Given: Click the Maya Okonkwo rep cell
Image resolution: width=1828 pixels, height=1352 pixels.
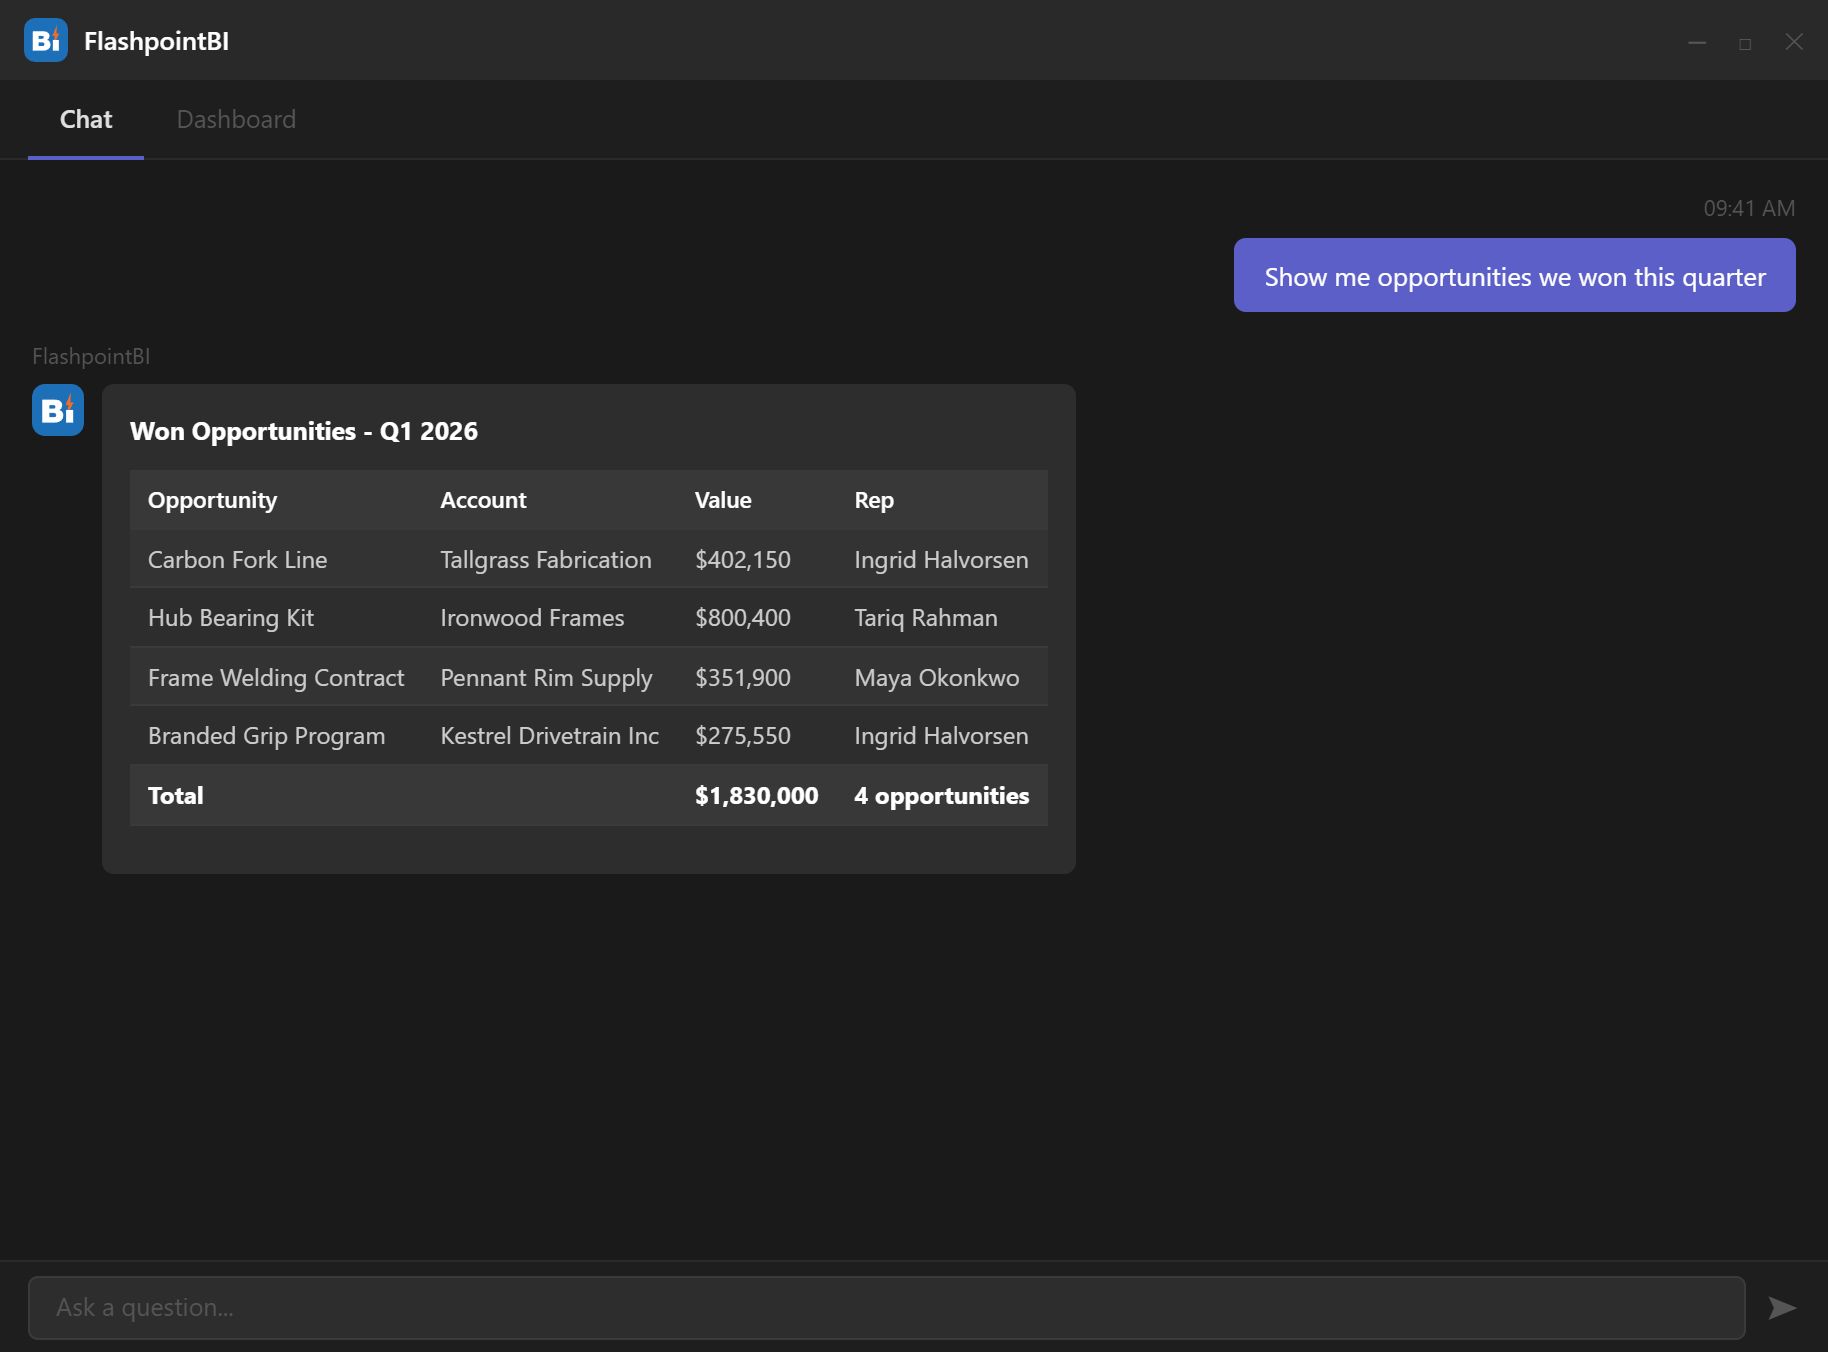Looking at the screenshot, I should tap(937, 677).
